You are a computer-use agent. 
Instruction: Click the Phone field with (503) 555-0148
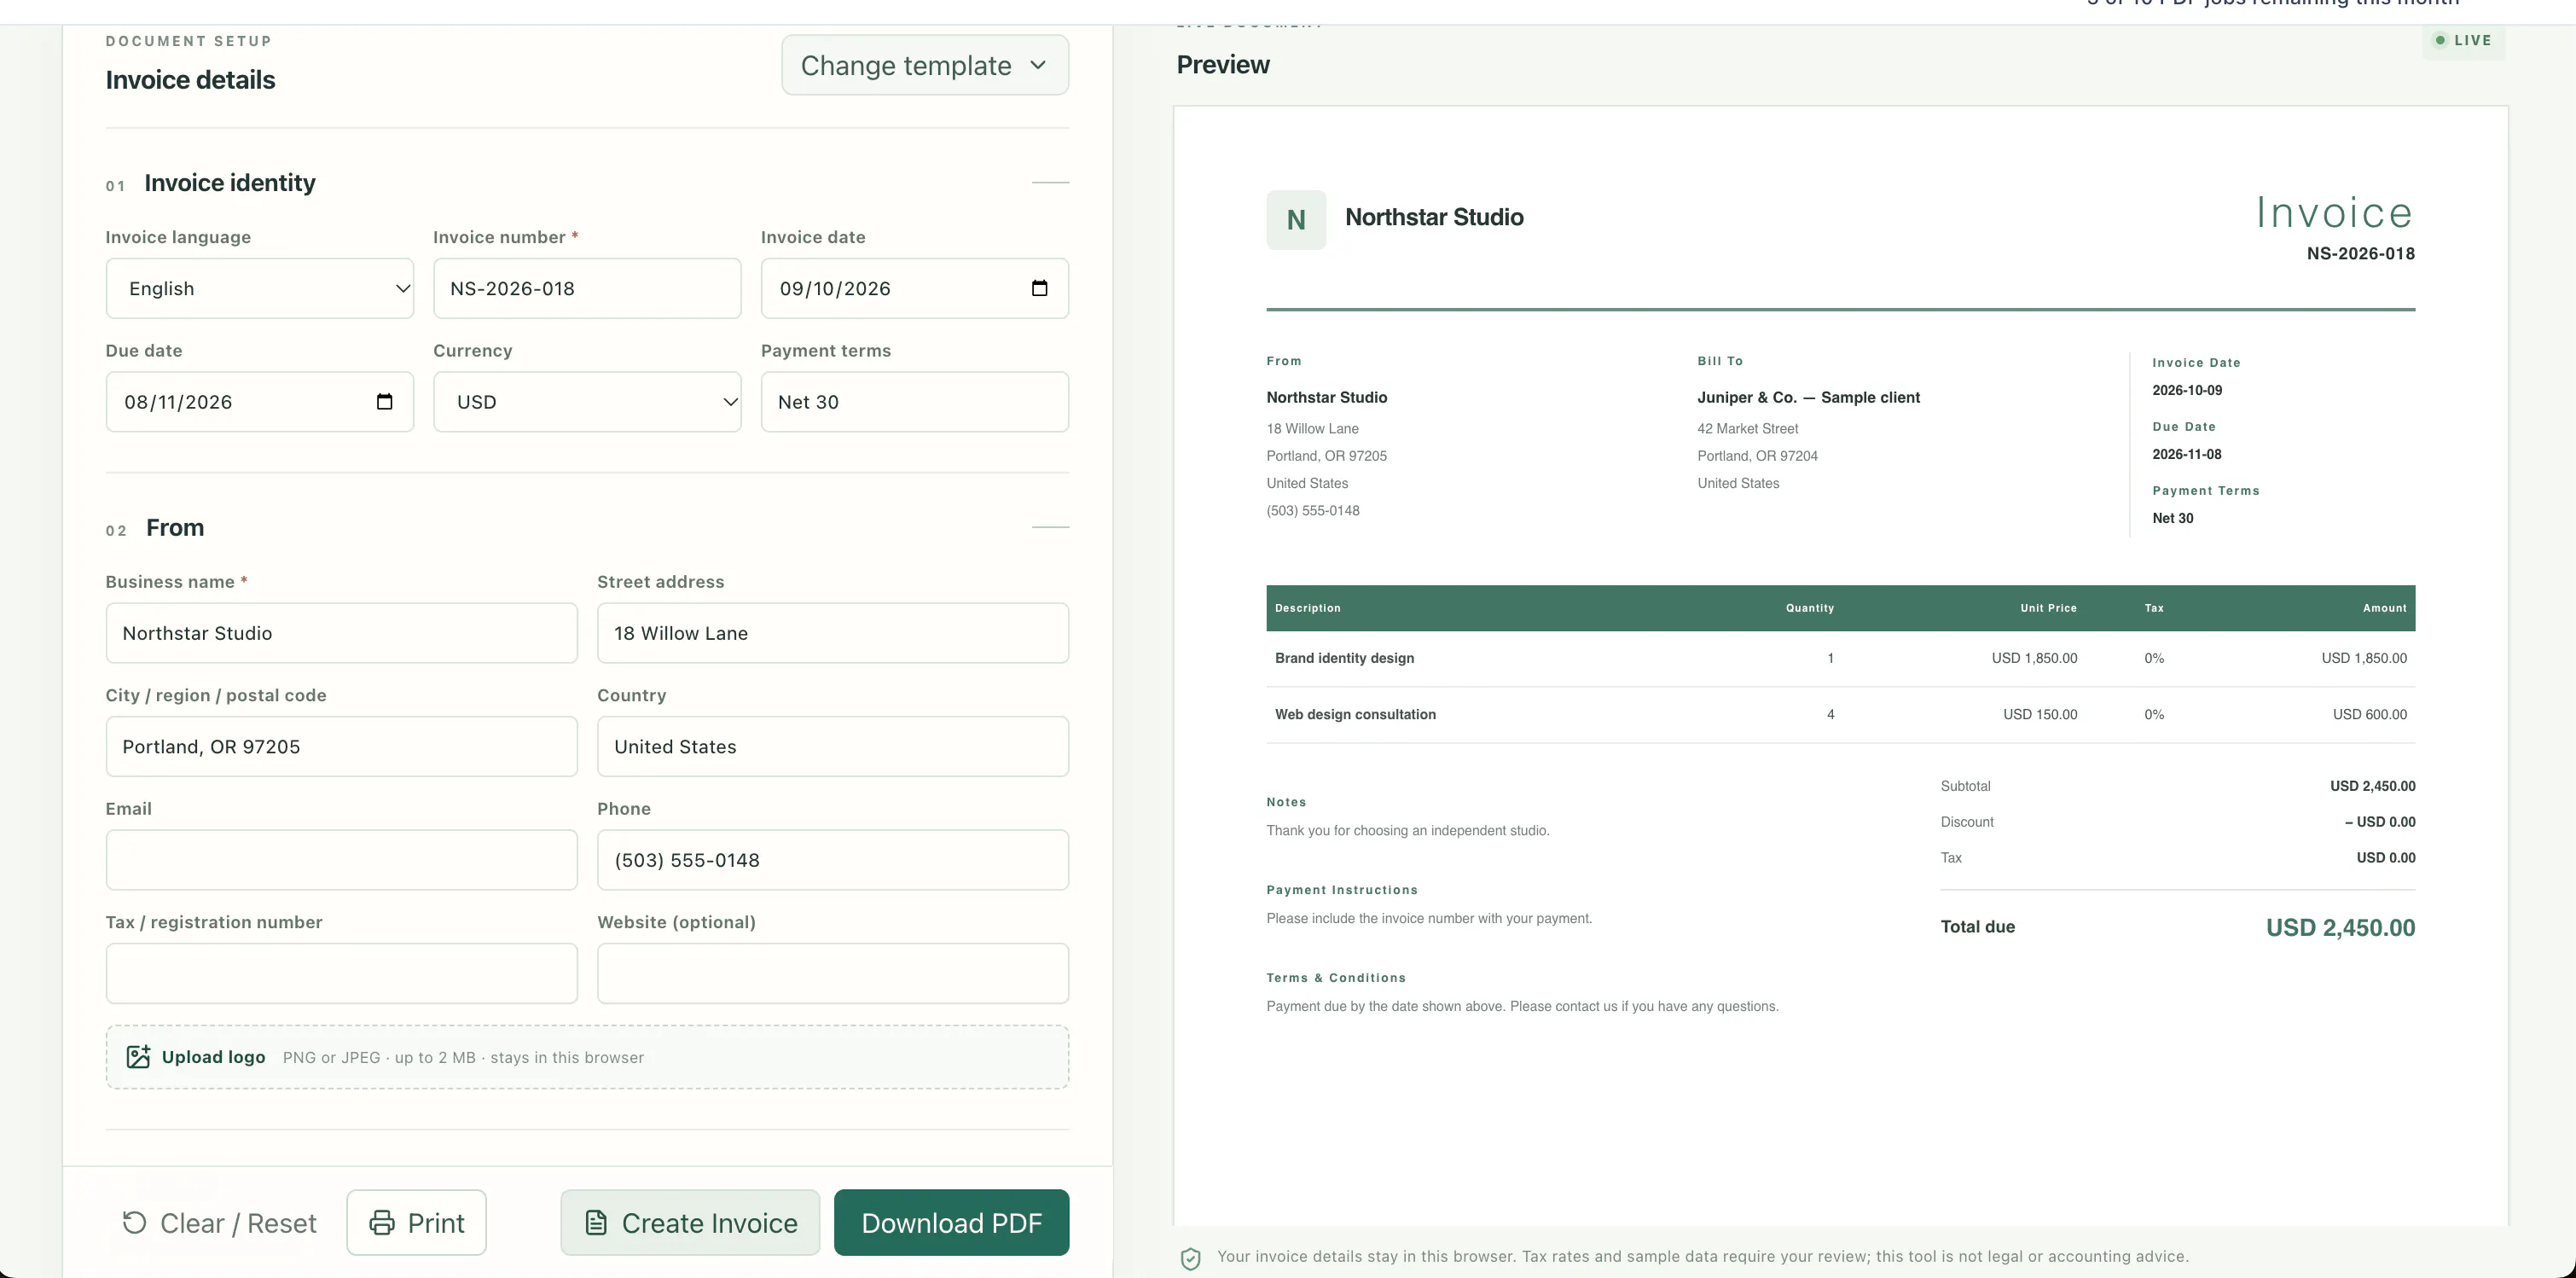(x=833, y=860)
